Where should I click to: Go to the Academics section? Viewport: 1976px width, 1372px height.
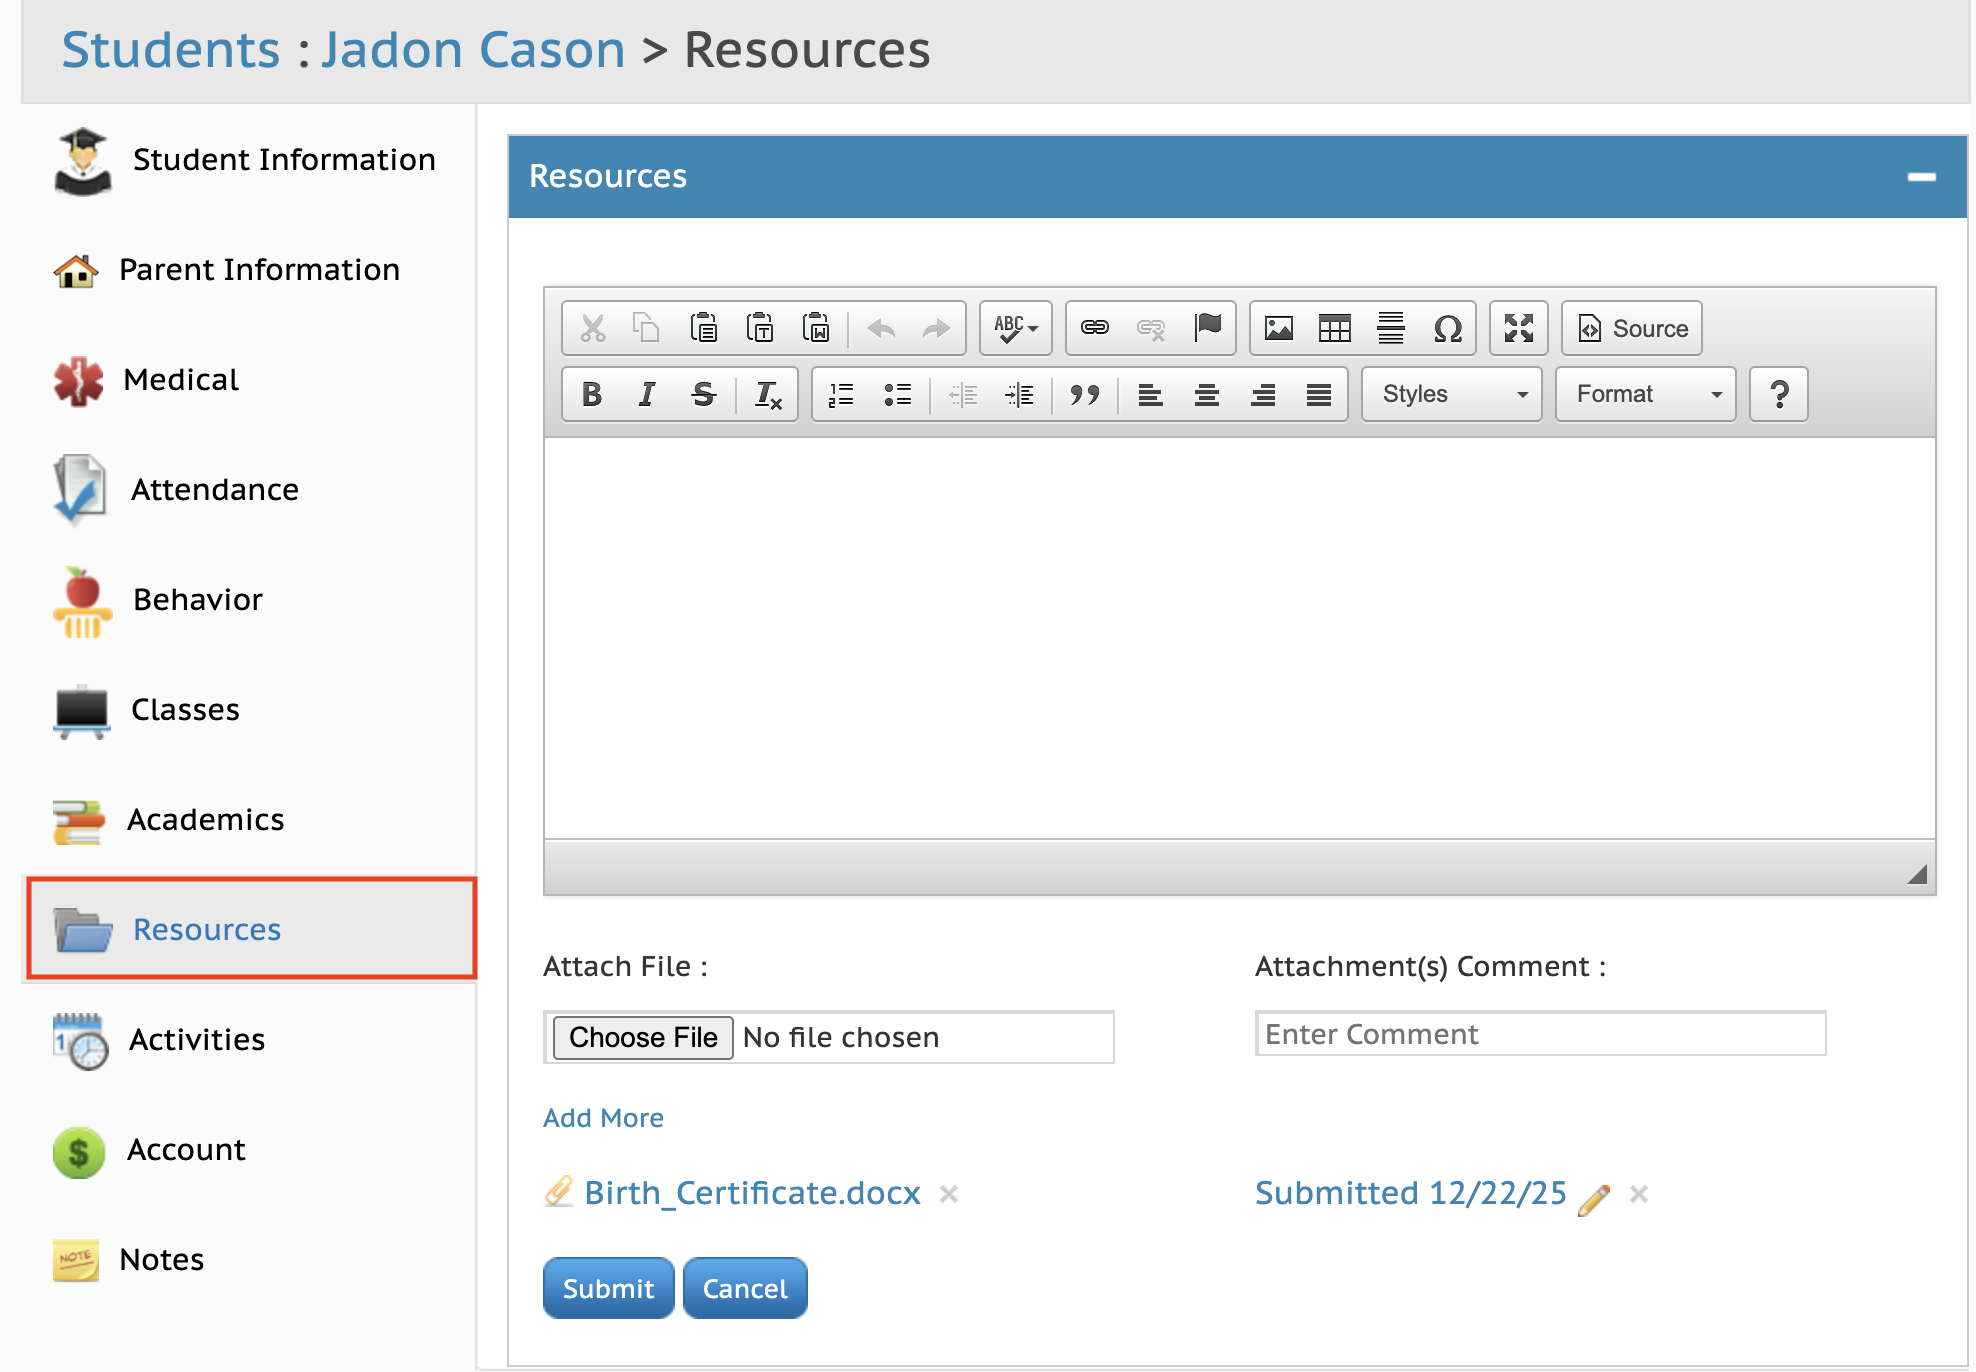coord(205,820)
